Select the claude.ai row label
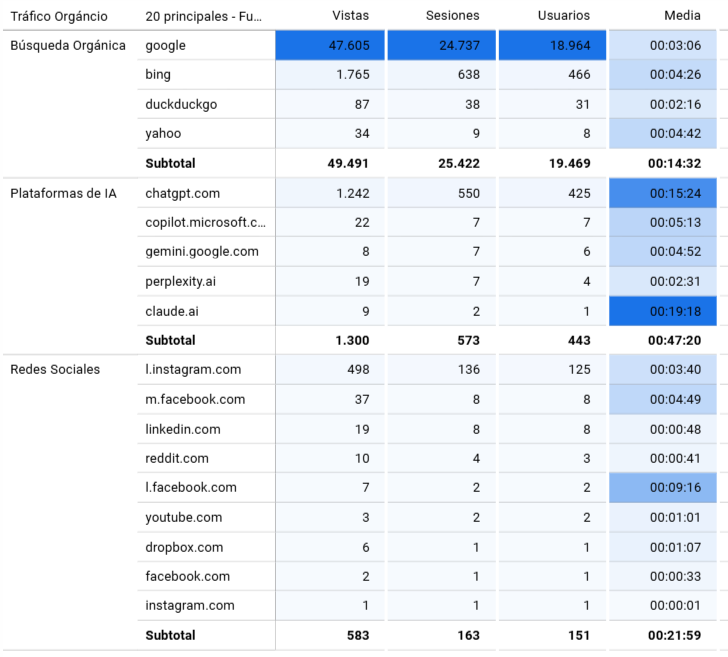 (x=172, y=311)
